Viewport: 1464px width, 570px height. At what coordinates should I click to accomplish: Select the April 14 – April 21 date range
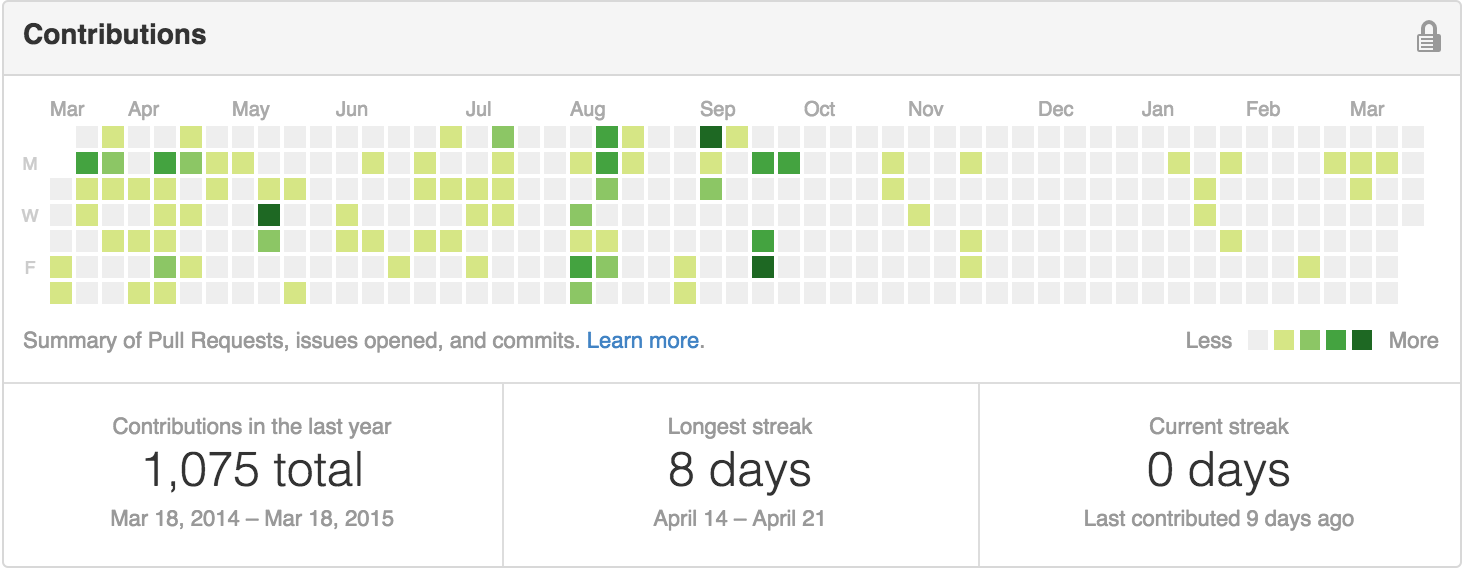pyautogui.click(x=740, y=519)
